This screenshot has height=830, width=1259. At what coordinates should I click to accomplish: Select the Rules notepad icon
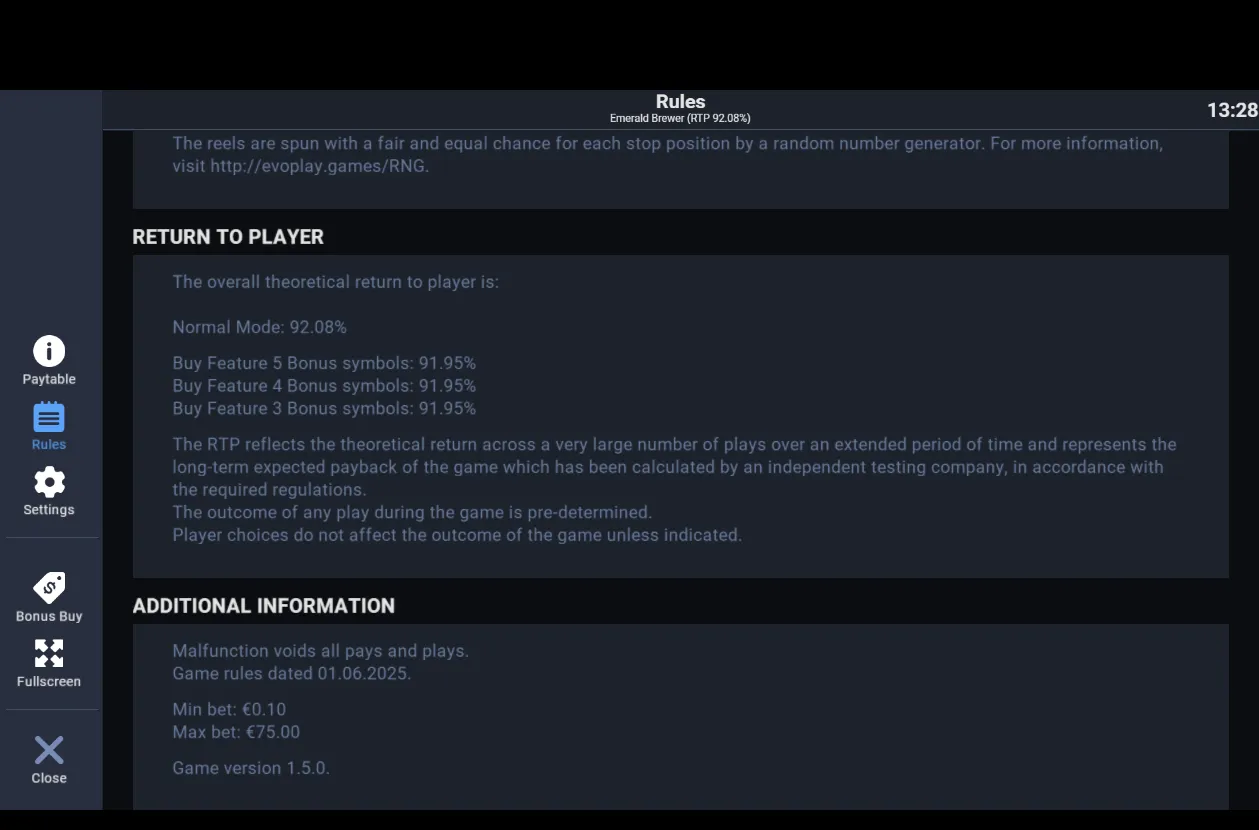[x=49, y=417]
